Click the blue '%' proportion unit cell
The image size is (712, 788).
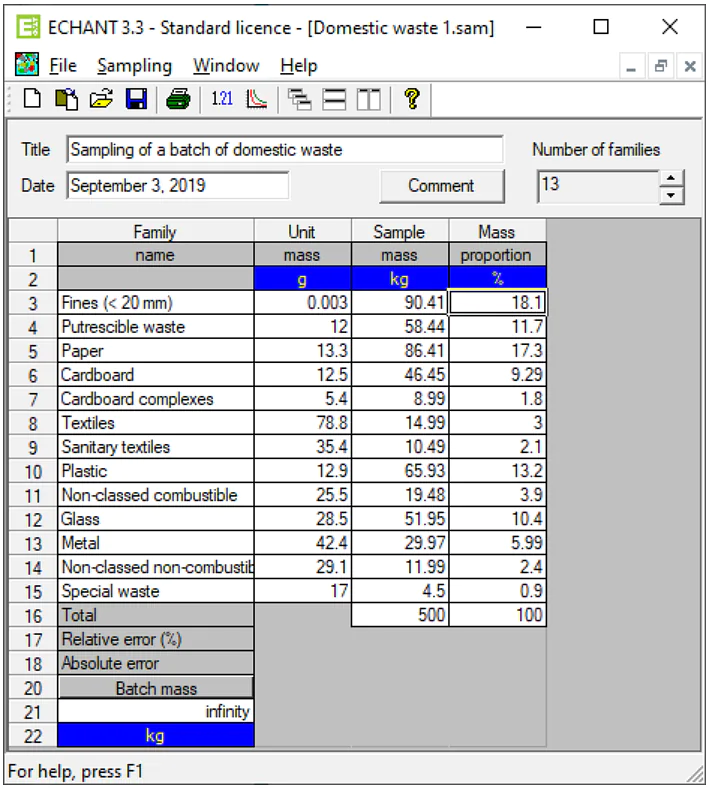[497, 279]
